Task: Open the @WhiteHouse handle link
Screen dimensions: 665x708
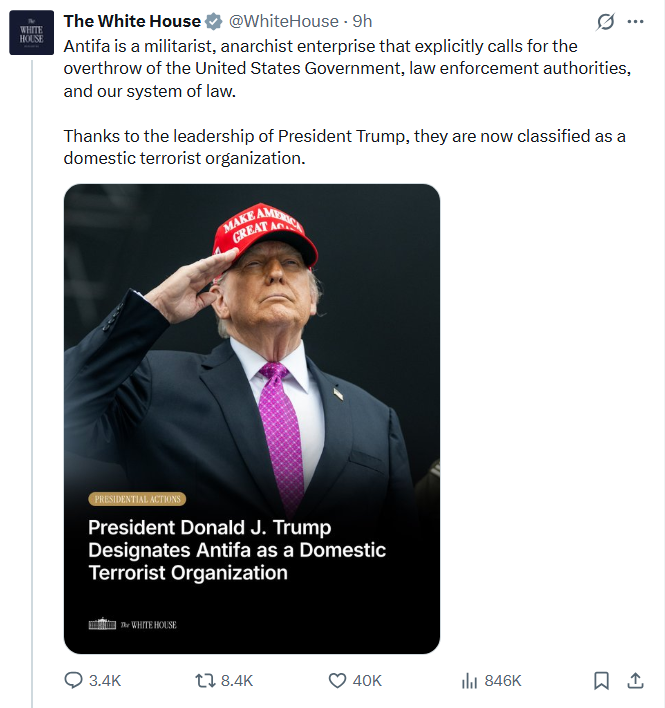Action: pyautogui.click(x=284, y=22)
